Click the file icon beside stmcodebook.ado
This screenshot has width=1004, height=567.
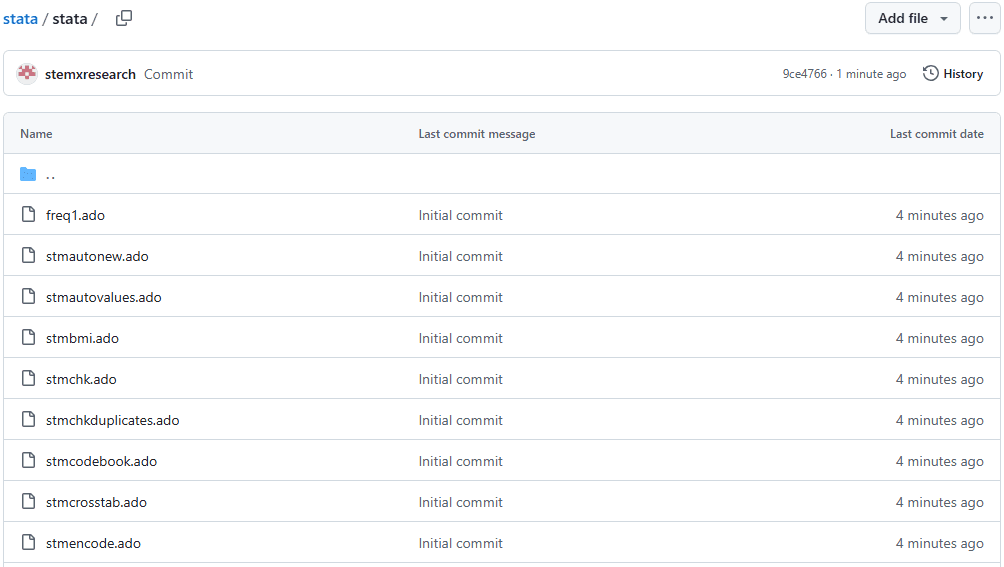[28, 461]
